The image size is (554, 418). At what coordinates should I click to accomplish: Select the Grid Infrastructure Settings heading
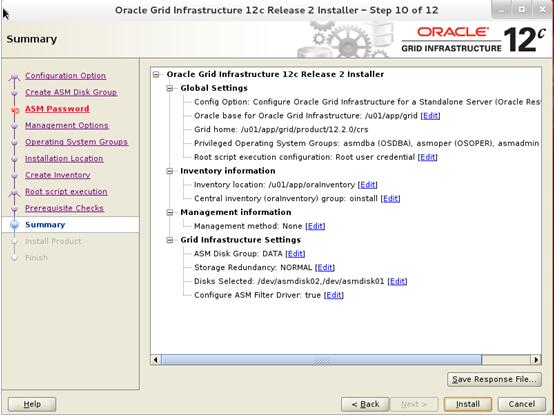pyautogui.click(x=241, y=240)
